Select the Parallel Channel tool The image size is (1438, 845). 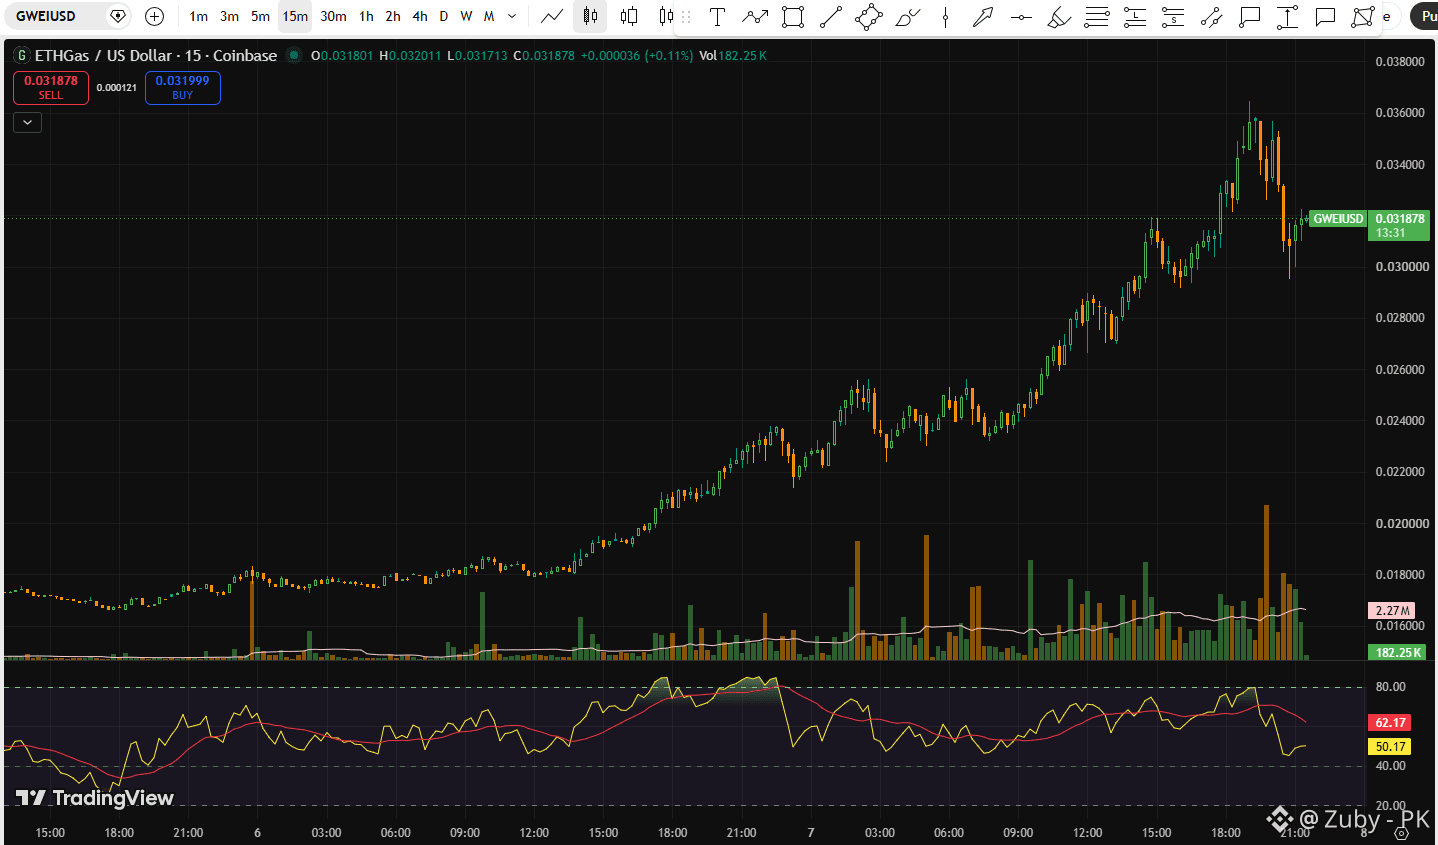tap(1211, 16)
